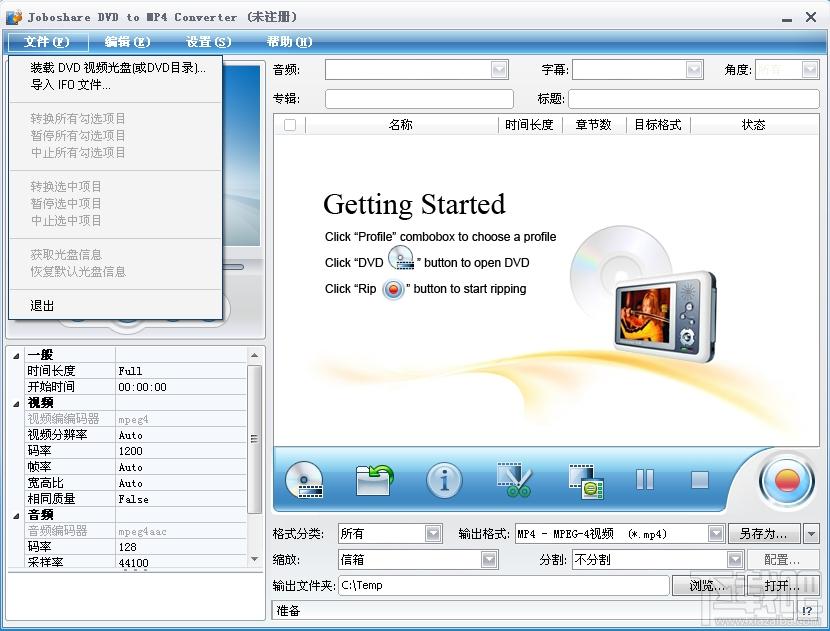Open the 角度 dropdown

coord(810,69)
